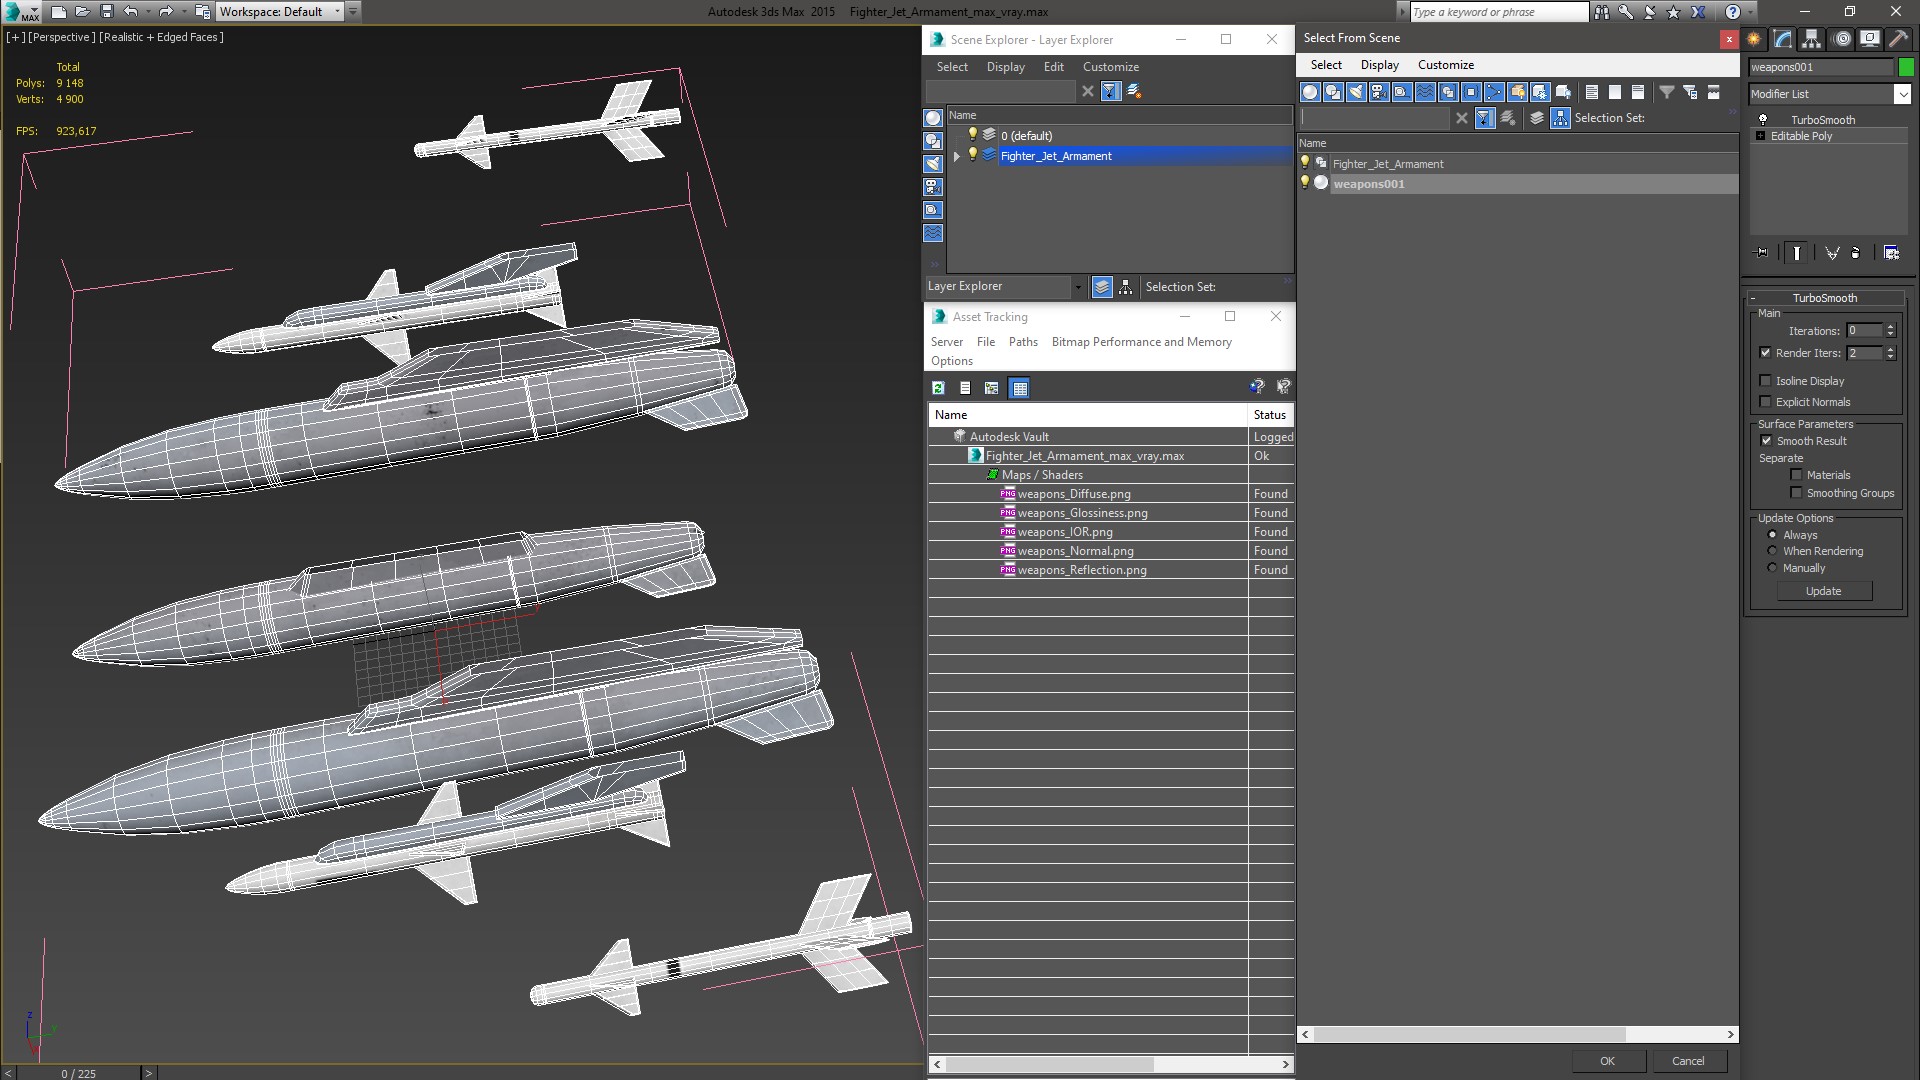
Task: Click the Pin Stack icon under the modifier stack
Action: 1761,253
